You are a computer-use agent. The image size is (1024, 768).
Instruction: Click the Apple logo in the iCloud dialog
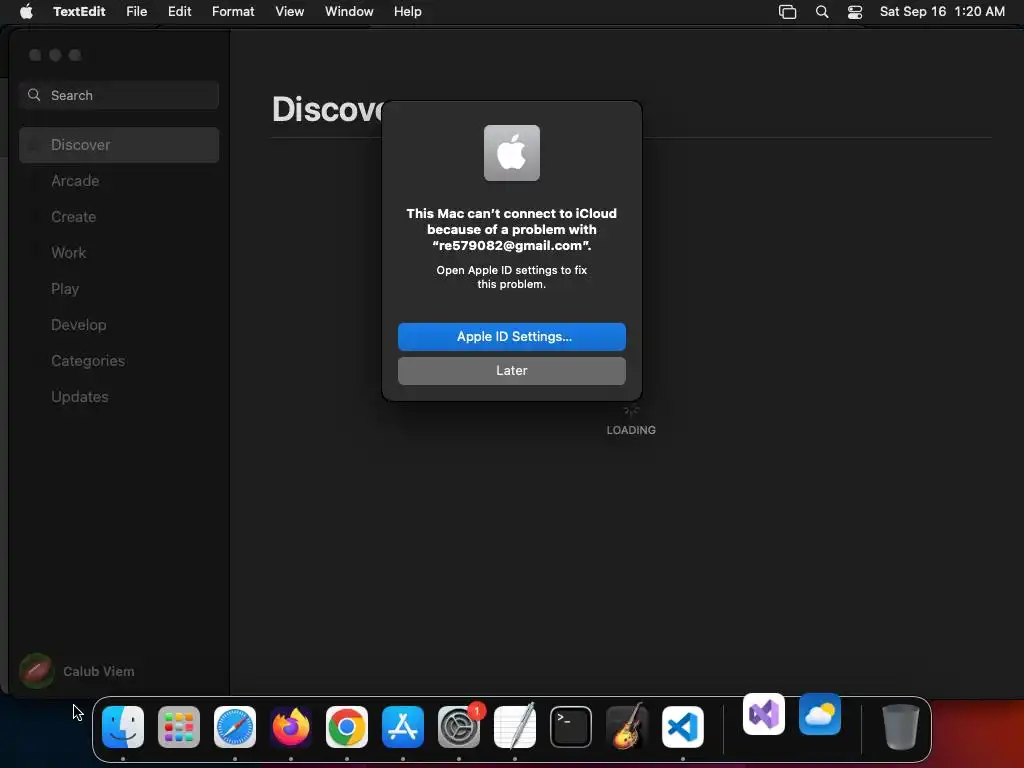point(512,153)
